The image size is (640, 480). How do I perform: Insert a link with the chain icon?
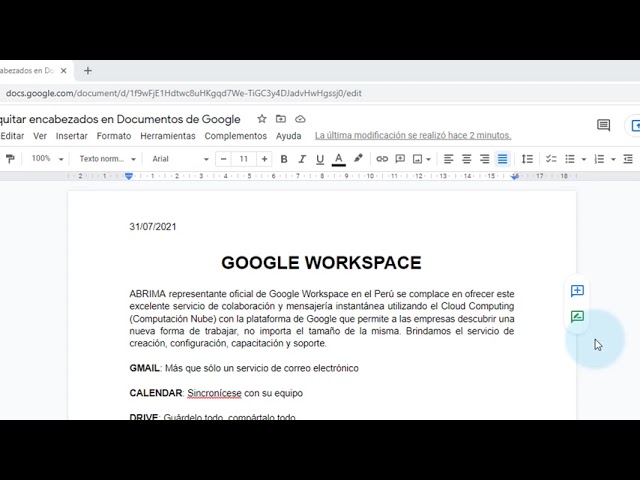(x=382, y=159)
